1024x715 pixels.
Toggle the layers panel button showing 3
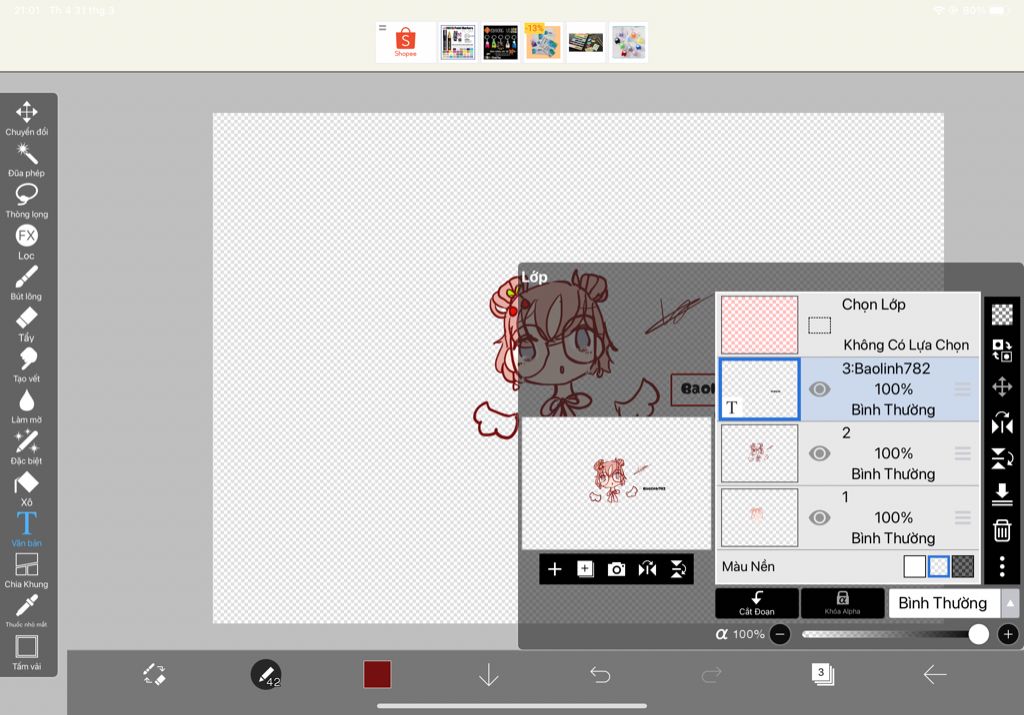[823, 674]
